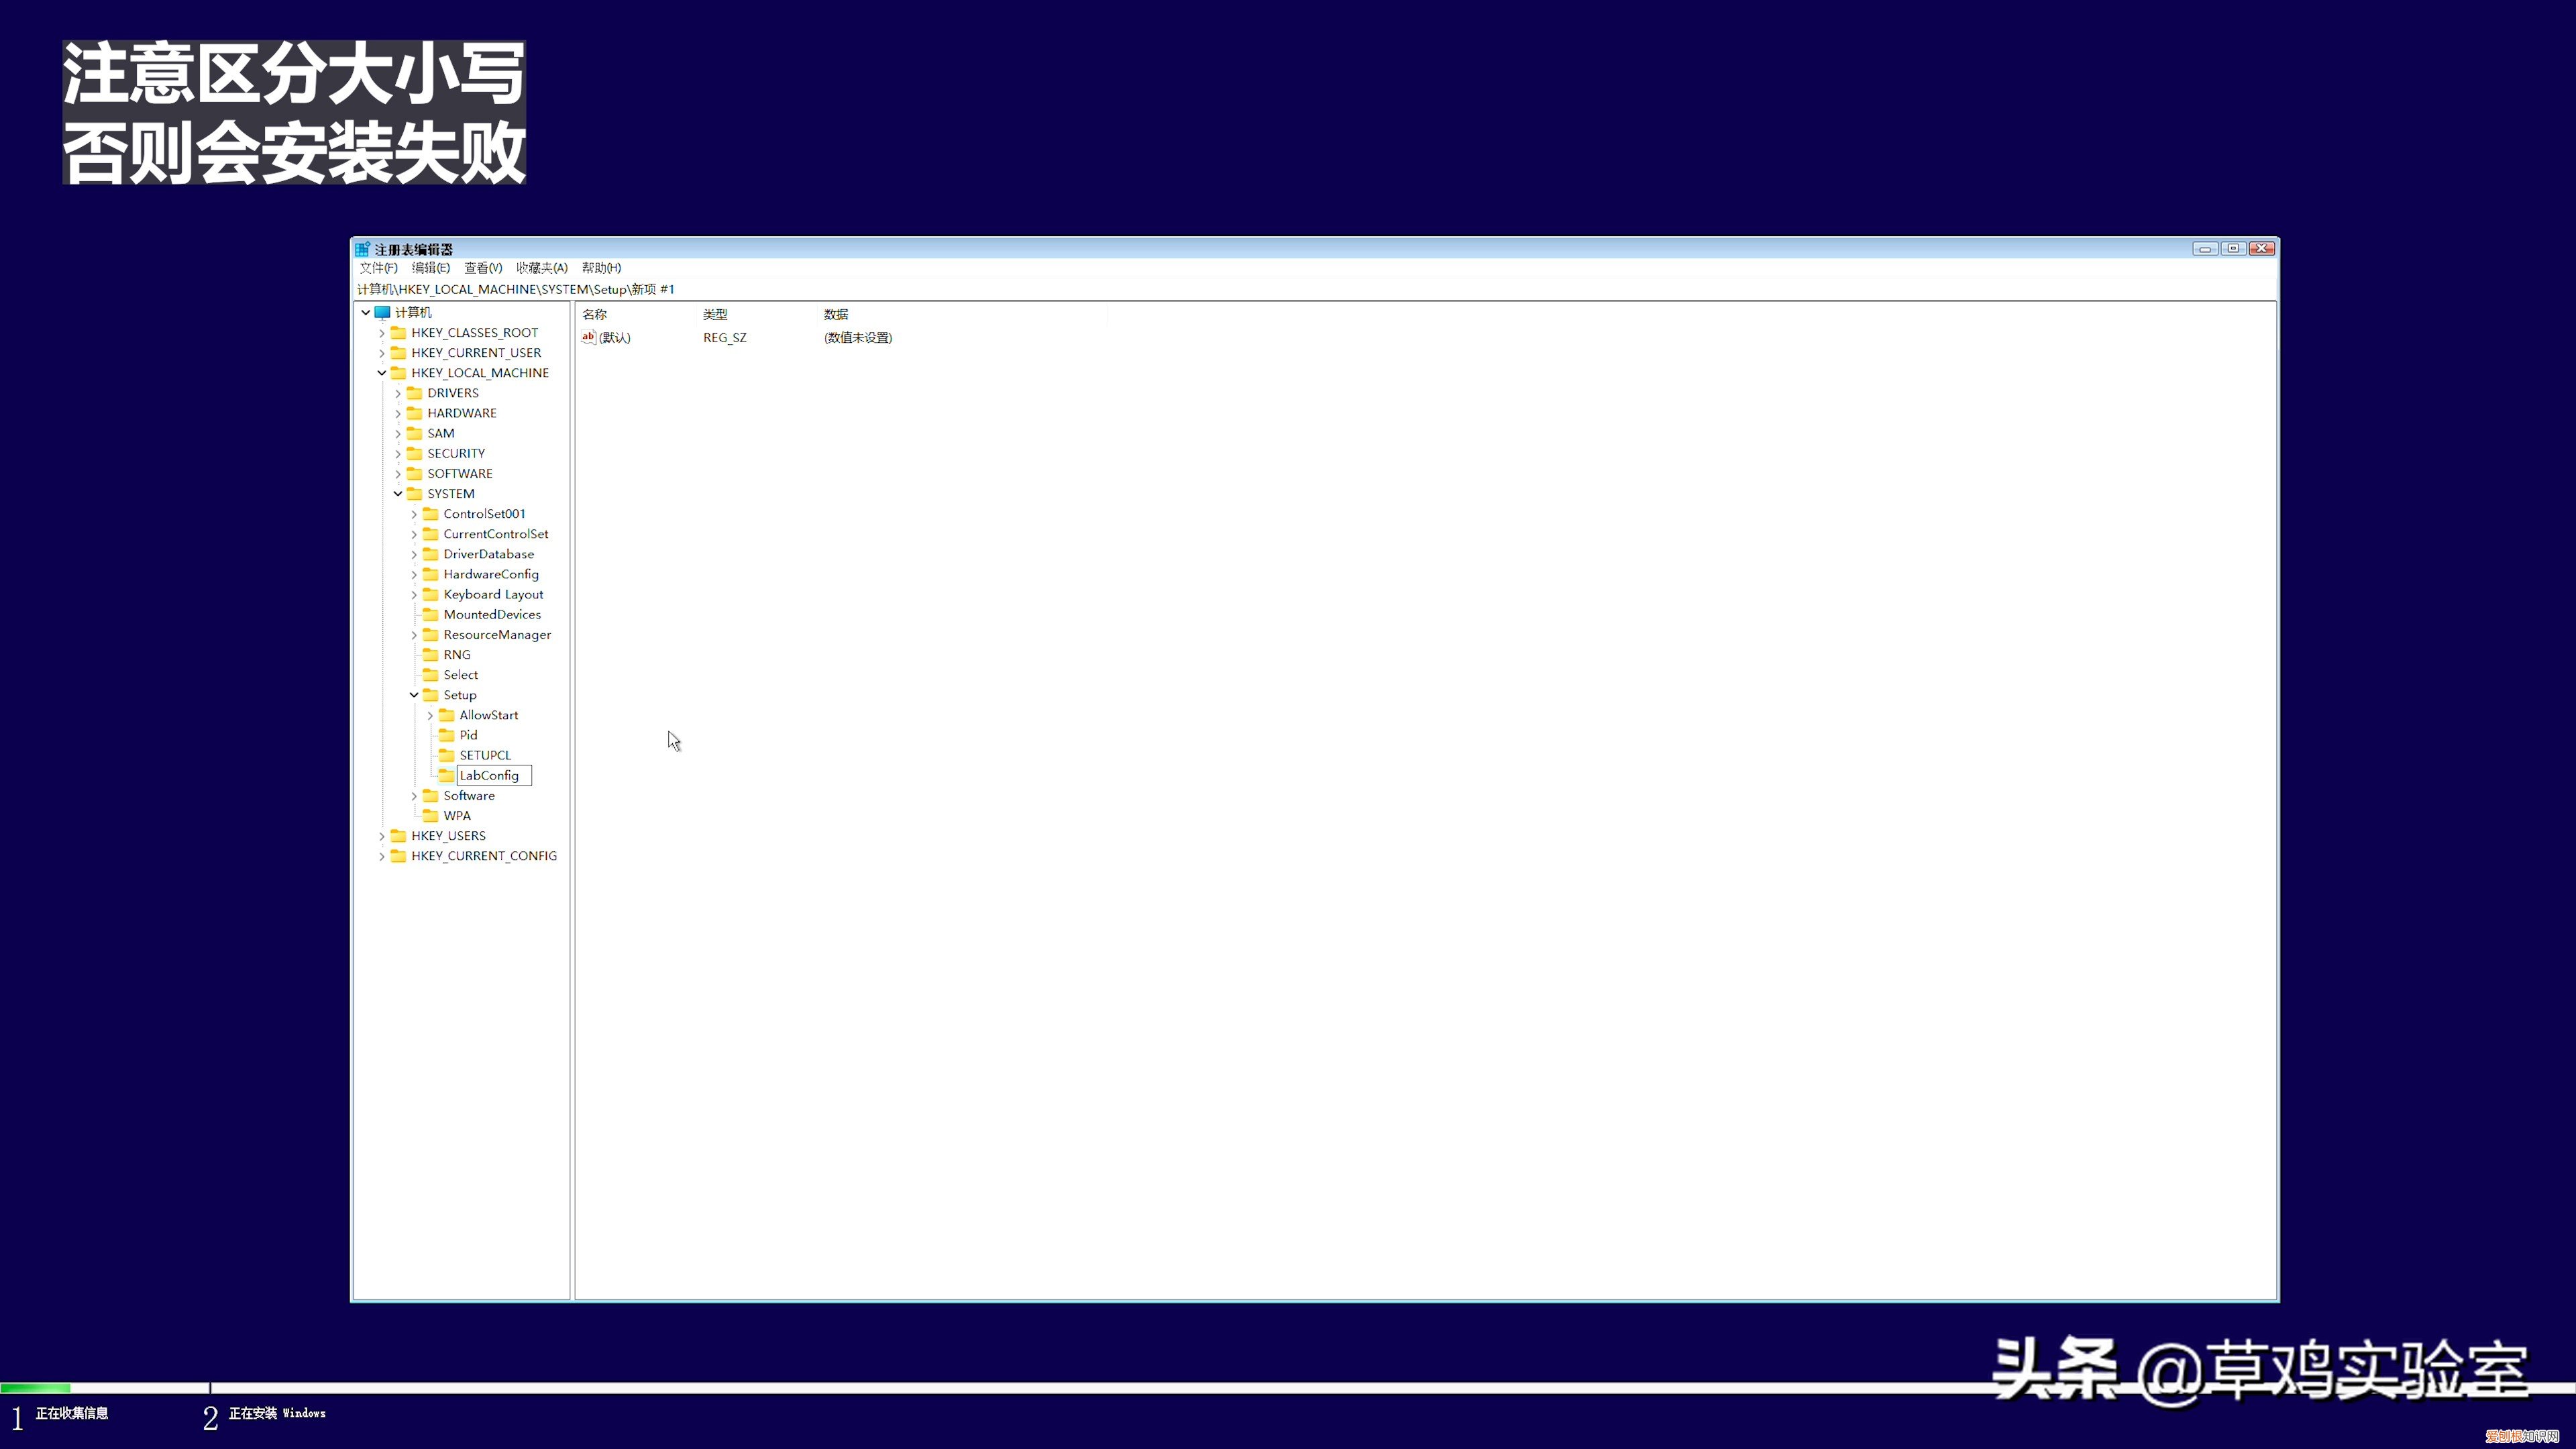
Task: Click the MountedDevices folder icon
Action: tap(430, 614)
